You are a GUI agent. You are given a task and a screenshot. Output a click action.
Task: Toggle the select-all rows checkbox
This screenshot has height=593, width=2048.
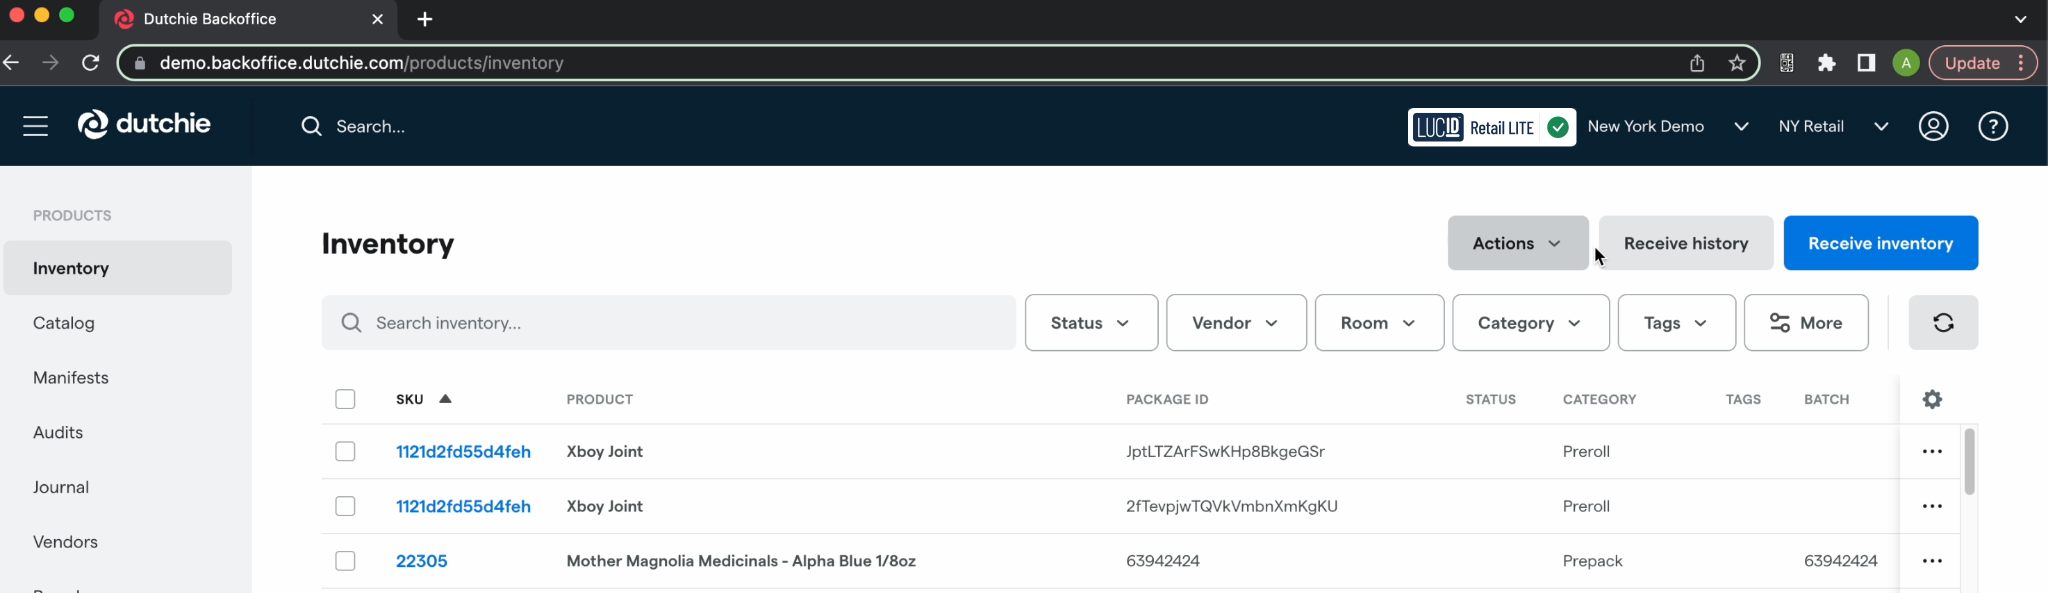coord(346,399)
